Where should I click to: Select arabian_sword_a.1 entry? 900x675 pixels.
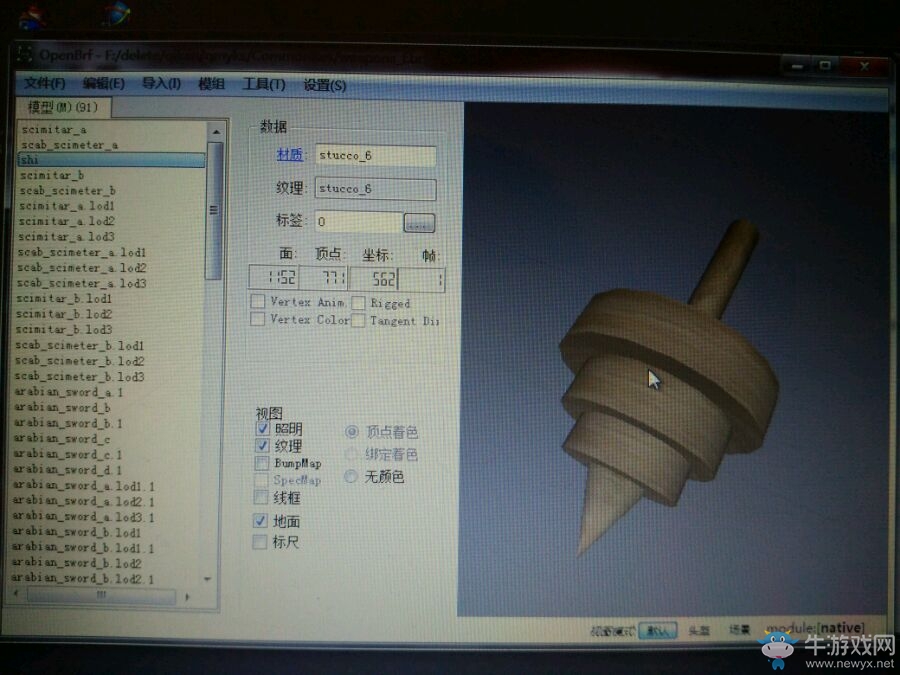(x=68, y=392)
